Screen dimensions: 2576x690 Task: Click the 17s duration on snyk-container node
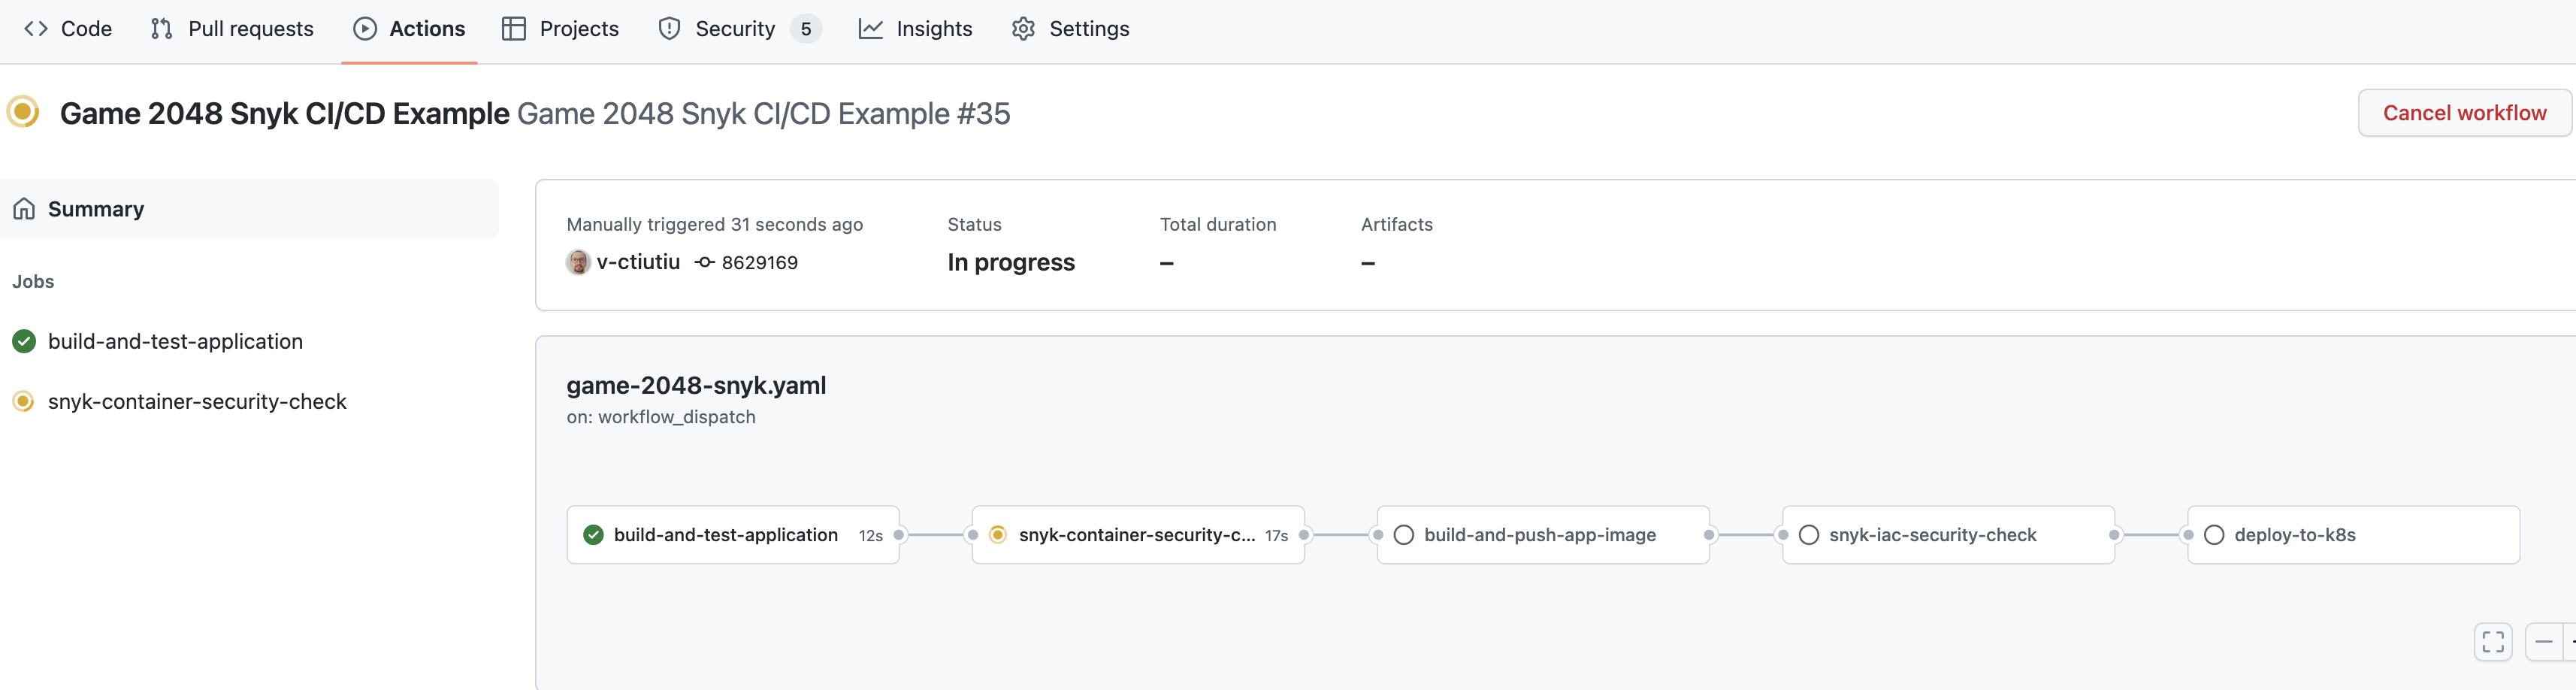[1276, 536]
